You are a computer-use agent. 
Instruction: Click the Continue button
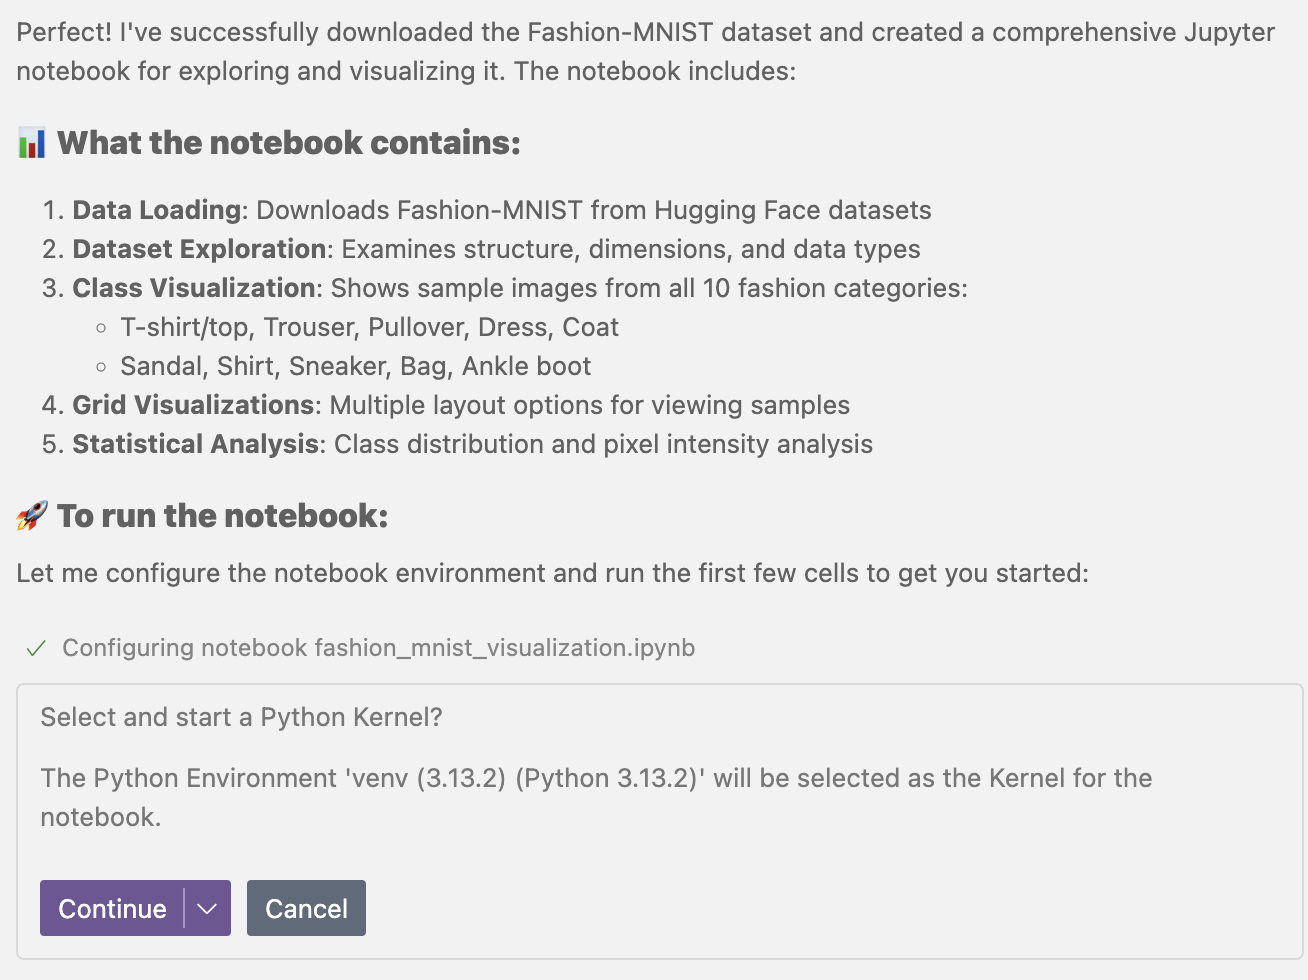[112, 908]
